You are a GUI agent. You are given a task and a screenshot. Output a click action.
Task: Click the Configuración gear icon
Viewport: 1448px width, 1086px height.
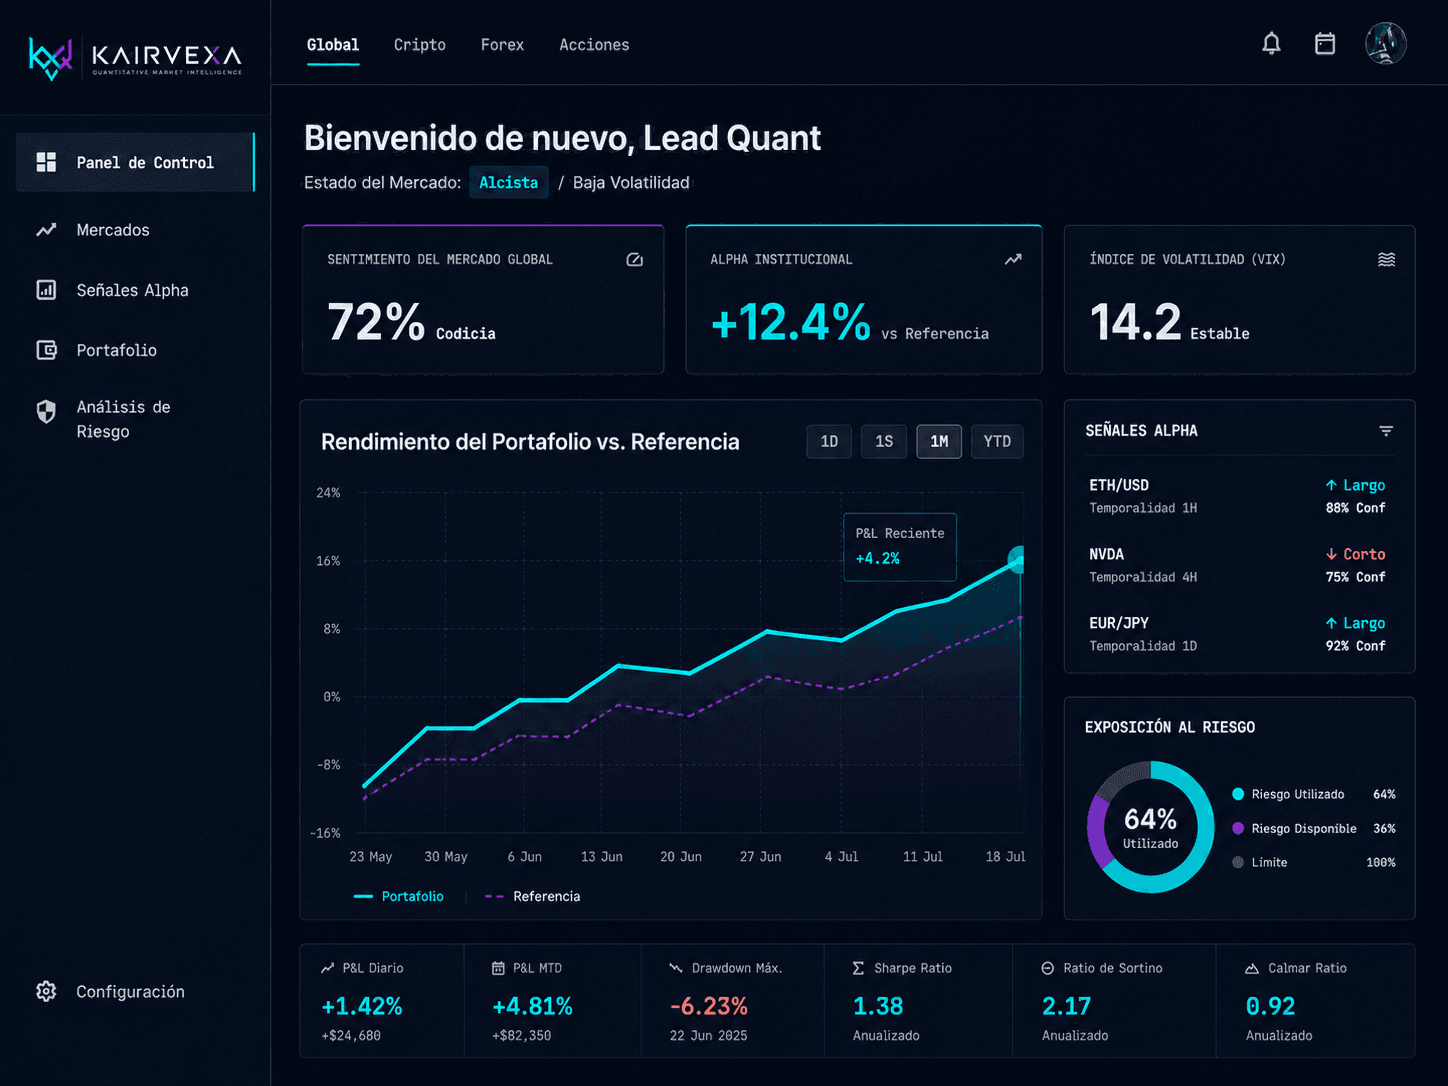point(46,991)
